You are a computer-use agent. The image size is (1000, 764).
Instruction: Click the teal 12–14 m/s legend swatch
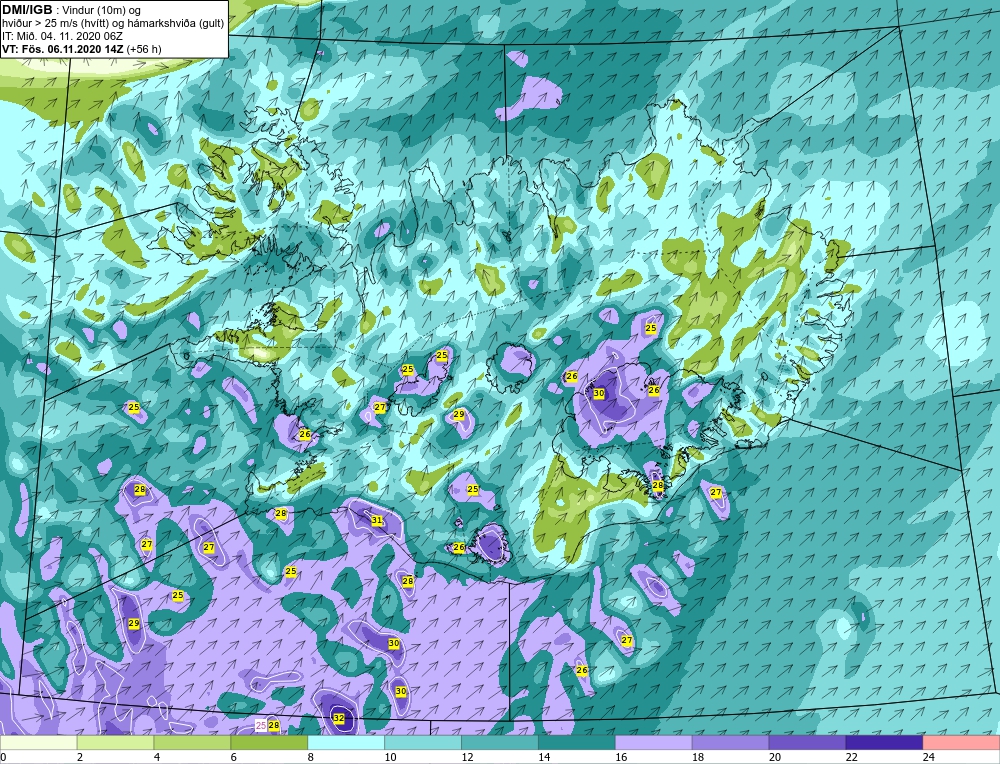(500, 743)
